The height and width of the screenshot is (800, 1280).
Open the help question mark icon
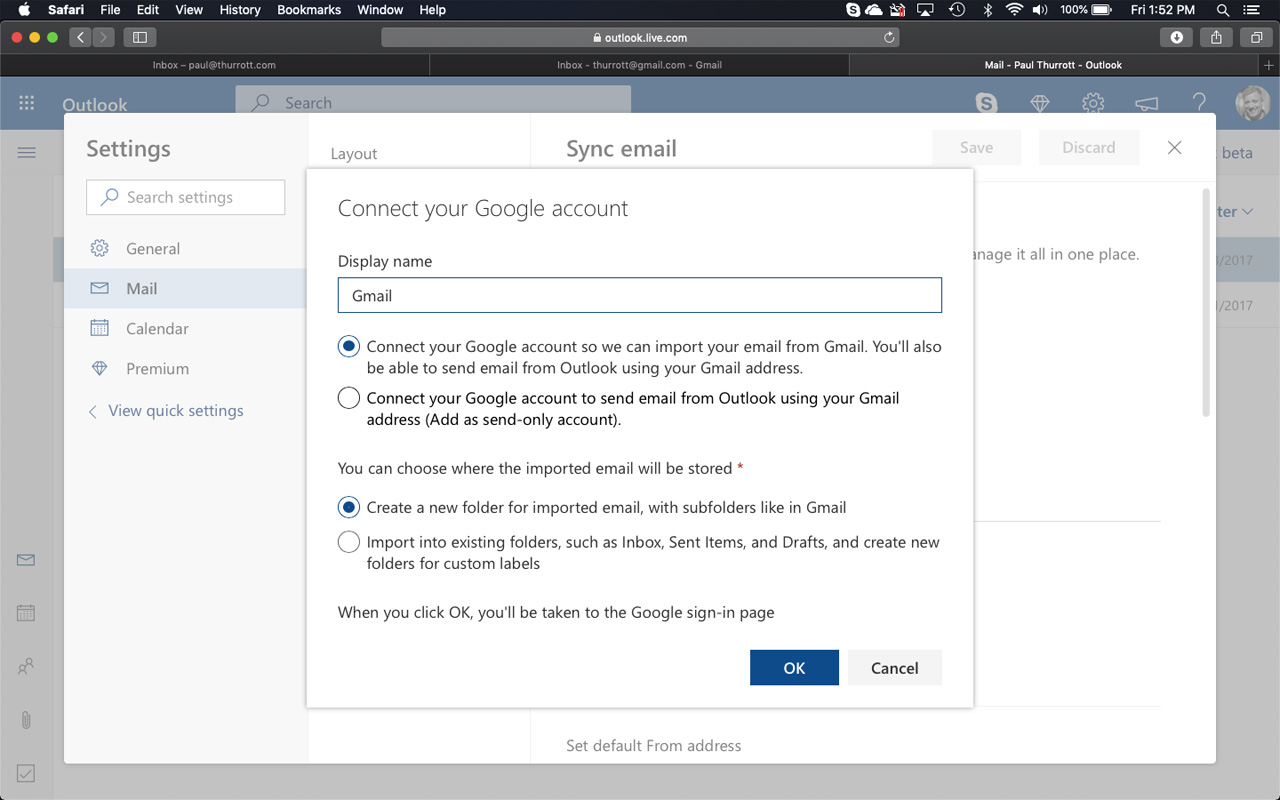pyautogui.click(x=1199, y=103)
